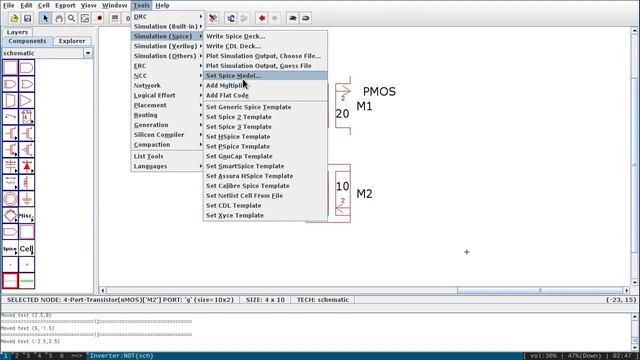The height and width of the screenshot is (360, 640).
Task: Expand the DRC submenu
Action: 167,17
